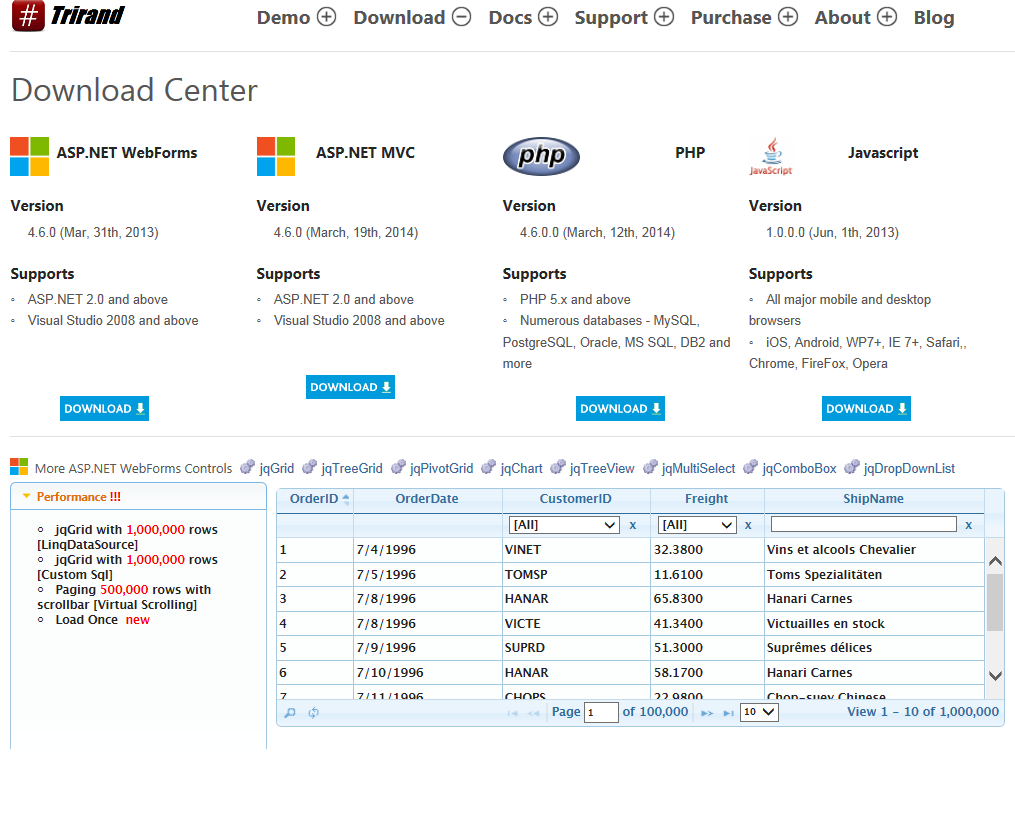Clear the Freight filter with x
Viewport: 1015px width, 817px height.
[x=748, y=525]
